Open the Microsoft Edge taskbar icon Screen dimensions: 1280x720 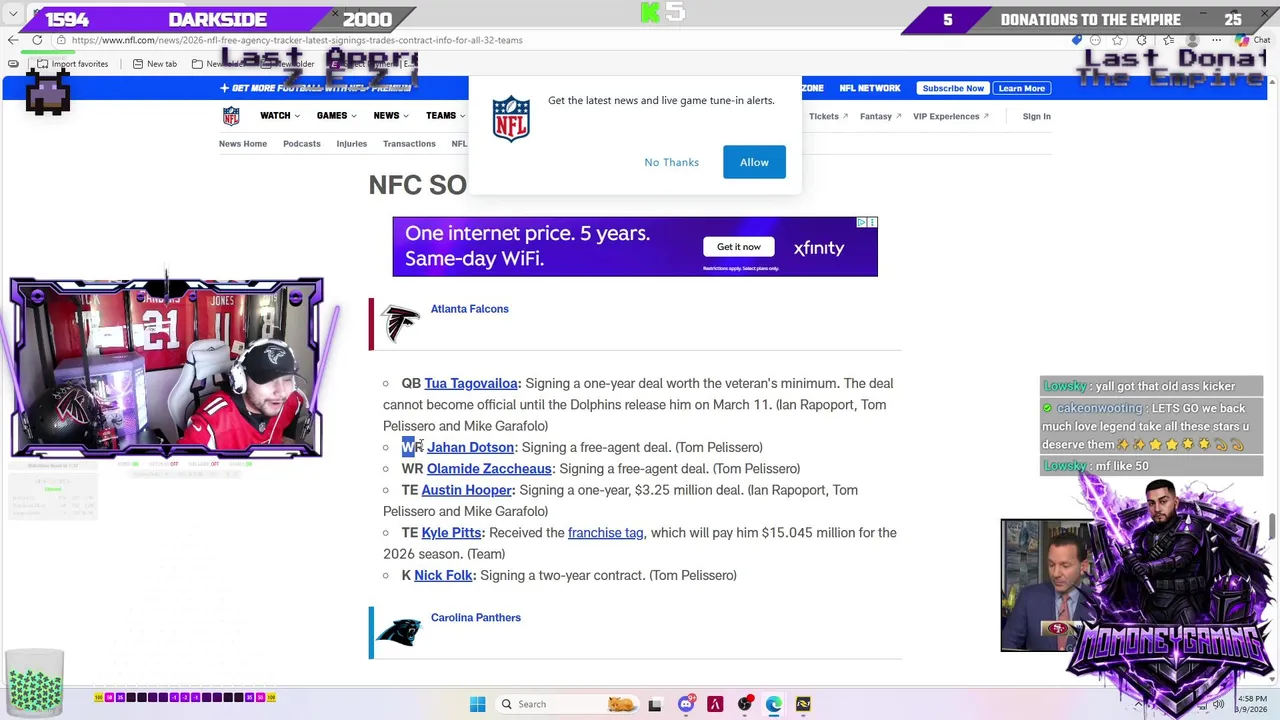pos(773,704)
